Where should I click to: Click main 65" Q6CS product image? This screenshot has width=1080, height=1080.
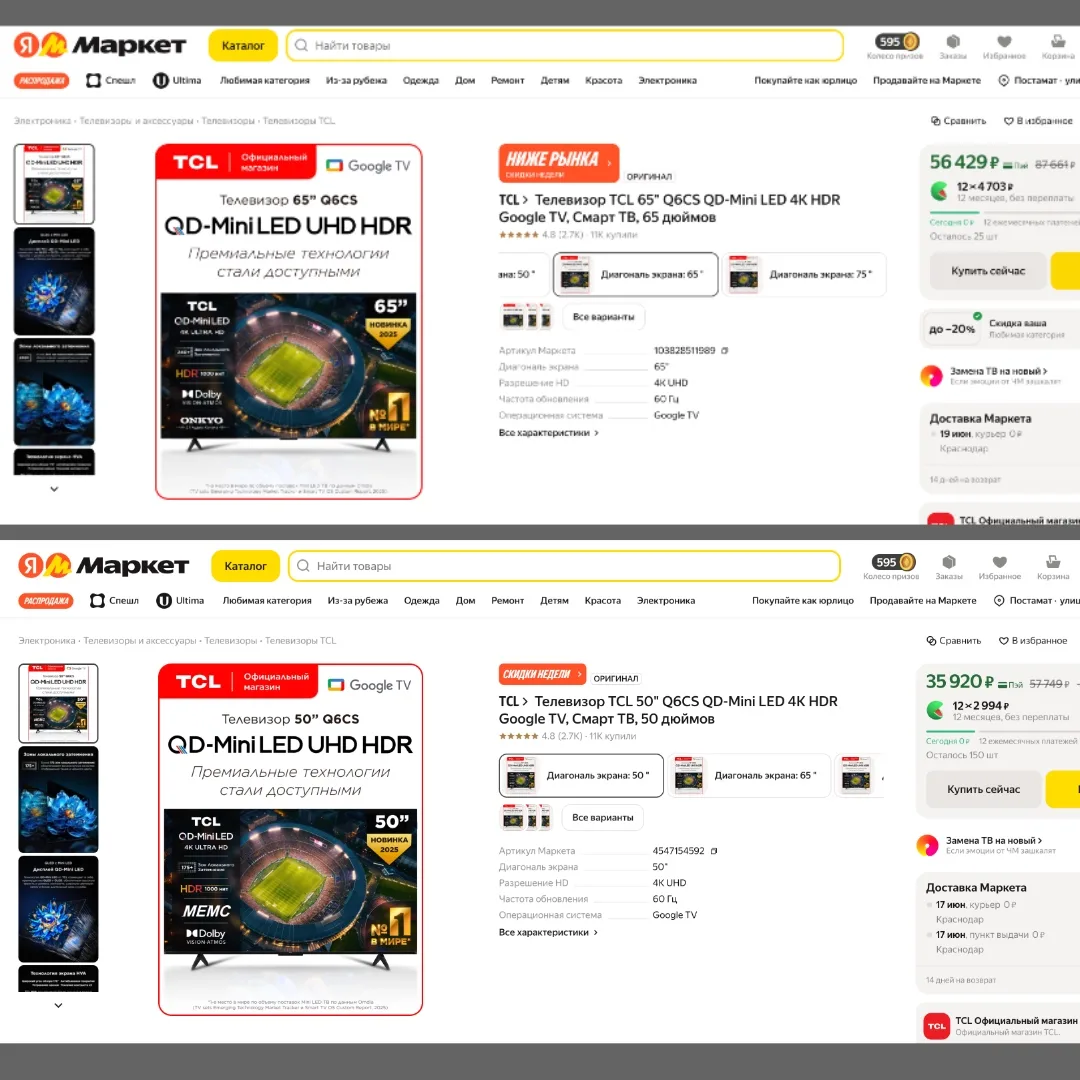289,322
